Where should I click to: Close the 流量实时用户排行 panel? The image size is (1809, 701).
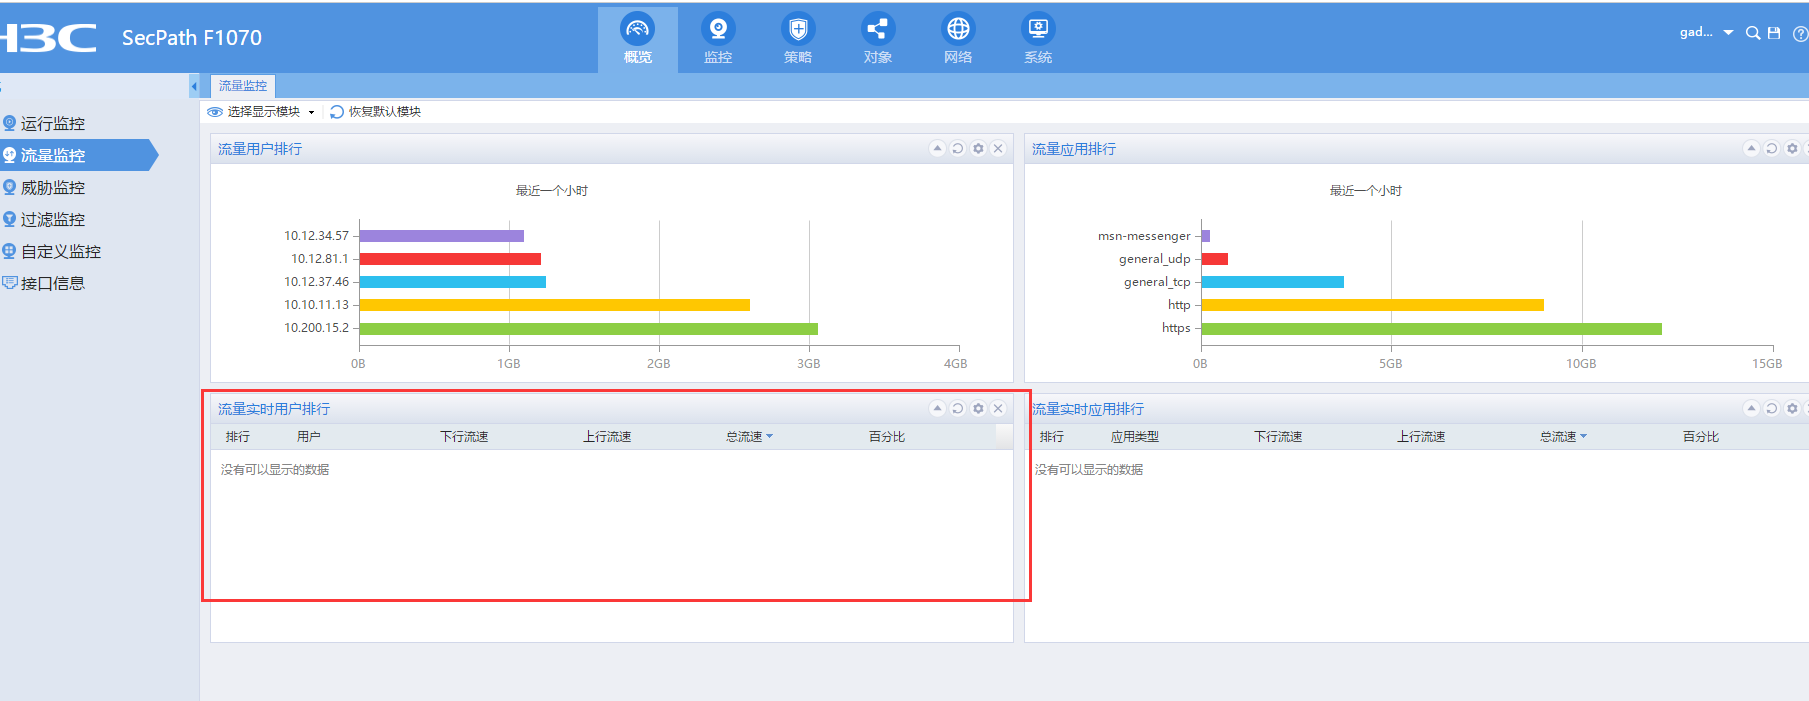(x=998, y=409)
